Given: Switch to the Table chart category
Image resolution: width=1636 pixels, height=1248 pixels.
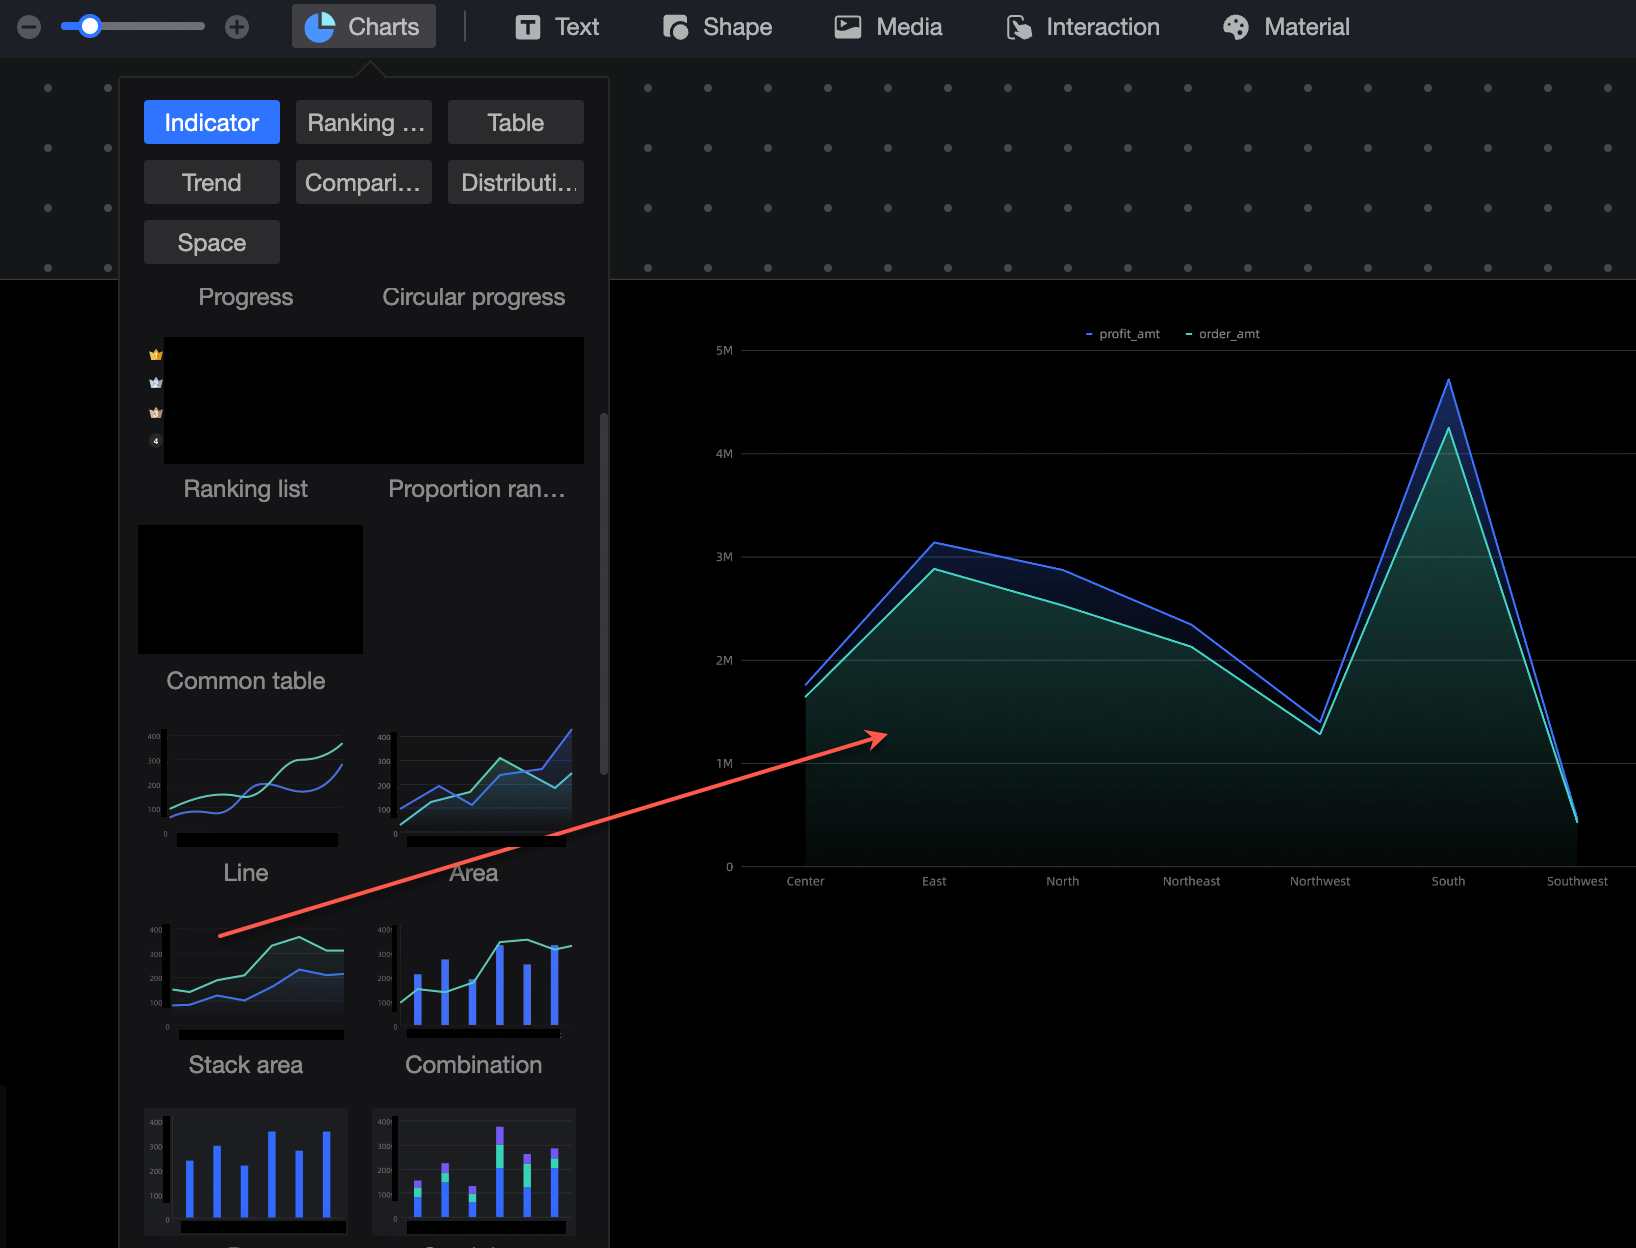Looking at the screenshot, I should pos(516,122).
